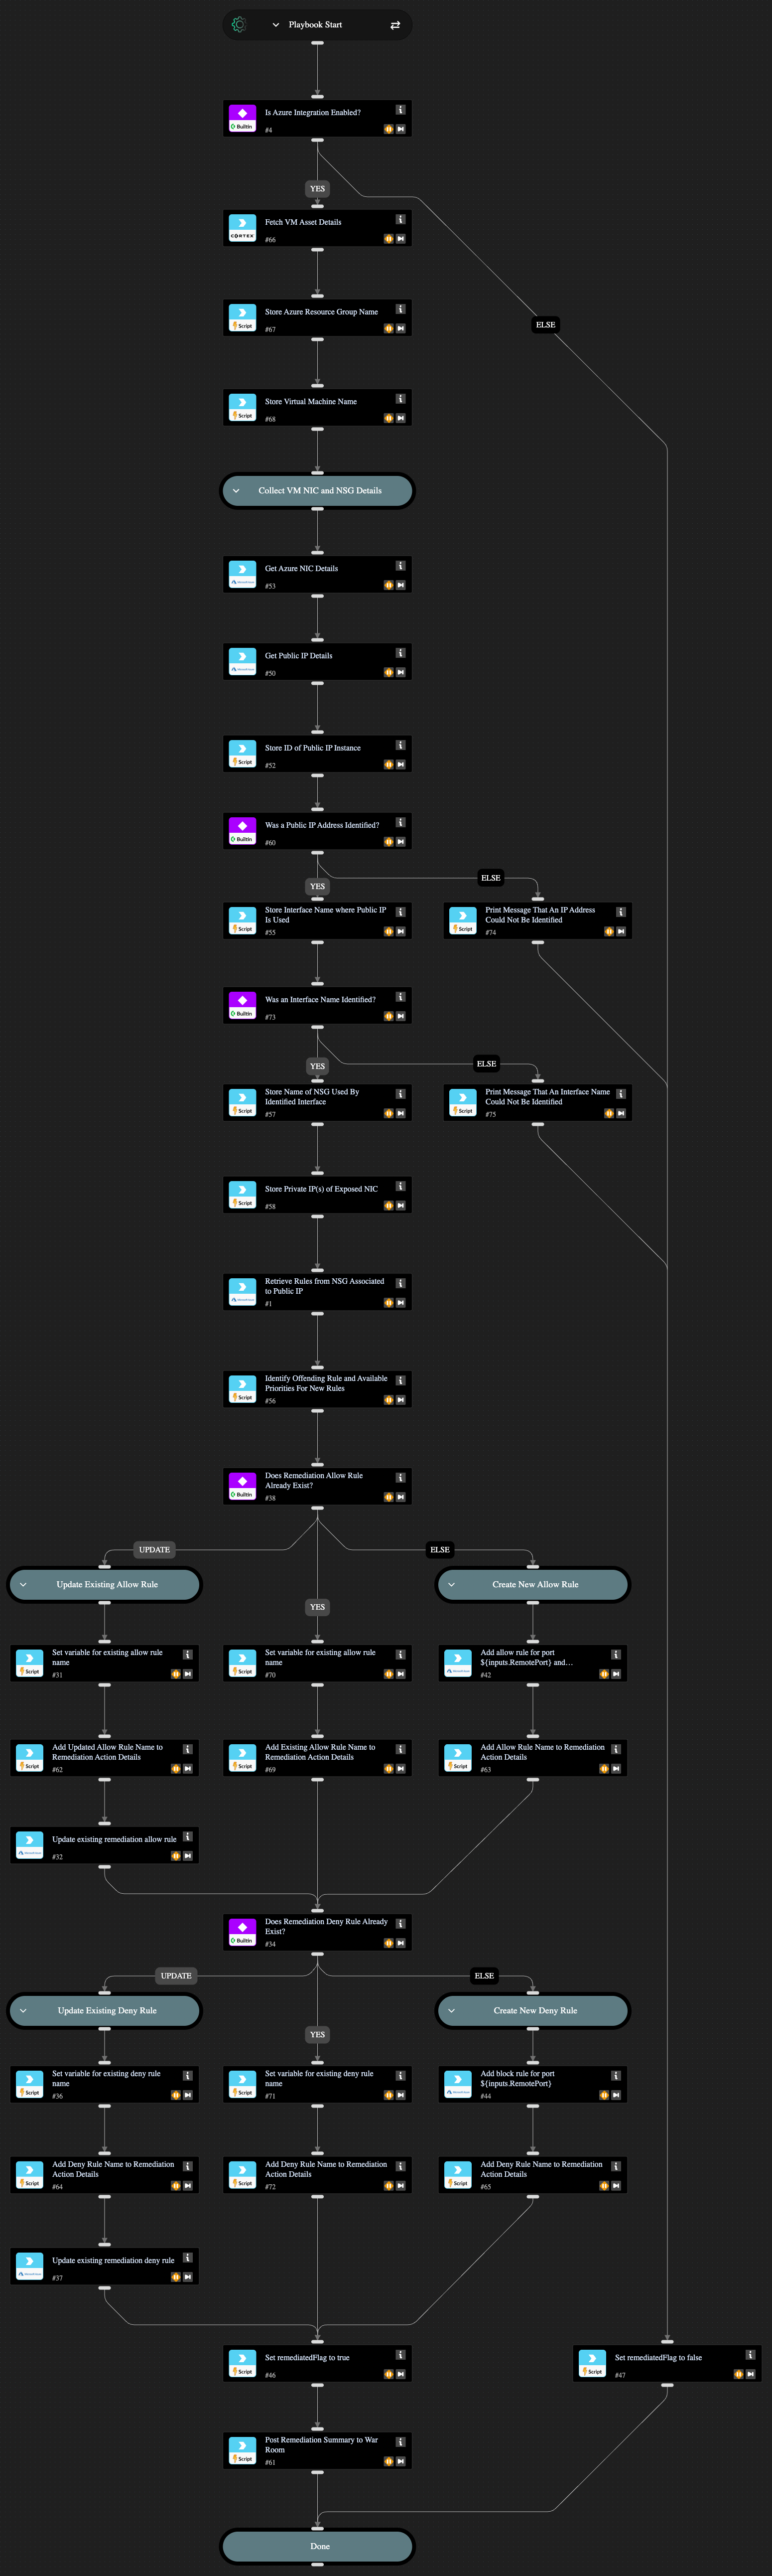
Task: Click pause icon on Update existing remediation allow rule
Action: point(175,1856)
